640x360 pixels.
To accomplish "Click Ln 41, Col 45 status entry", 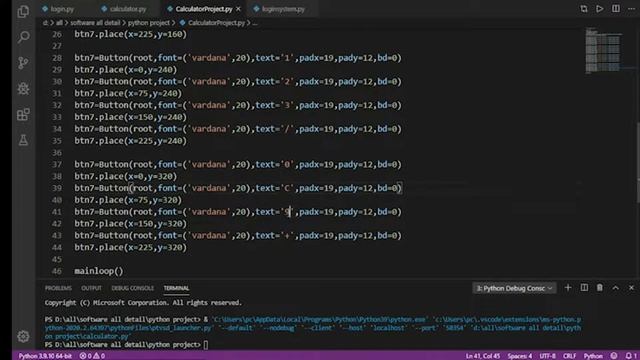I will [x=483, y=356].
